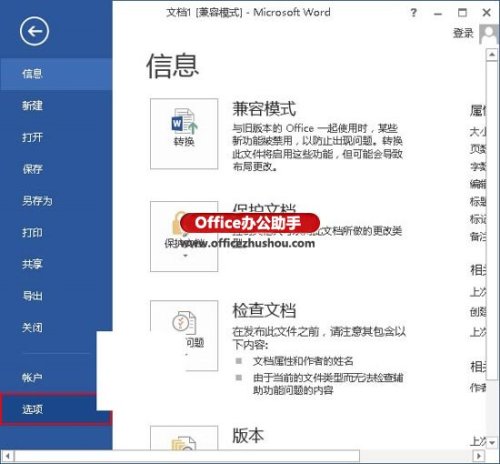Click the user account avatar icon
The image size is (500, 464).
[489, 34]
